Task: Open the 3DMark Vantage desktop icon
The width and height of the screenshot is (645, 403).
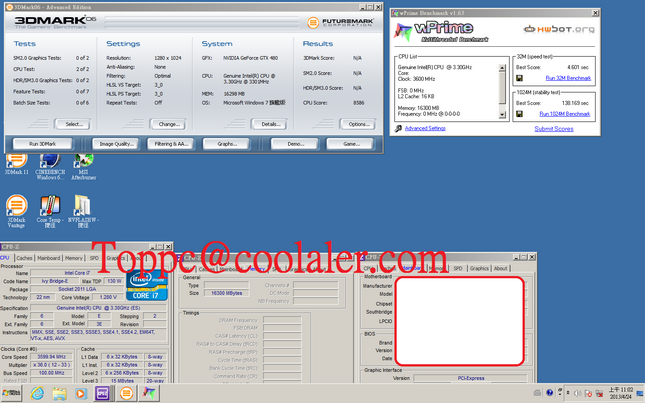Action: pyautogui.click(x=16, y=211)
